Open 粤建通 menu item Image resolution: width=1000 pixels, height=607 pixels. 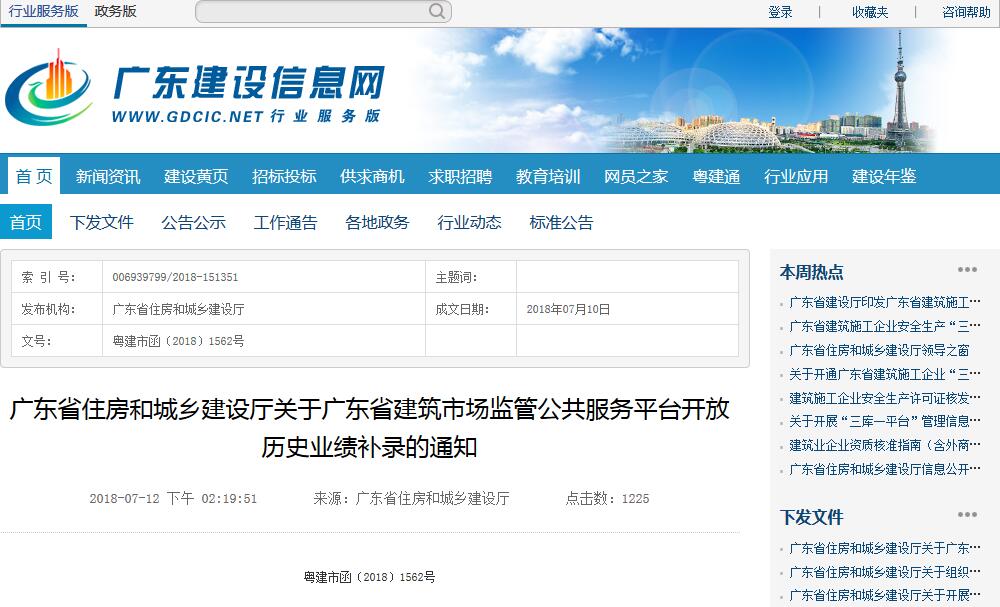pyautogui.click(x=716, y=177)
